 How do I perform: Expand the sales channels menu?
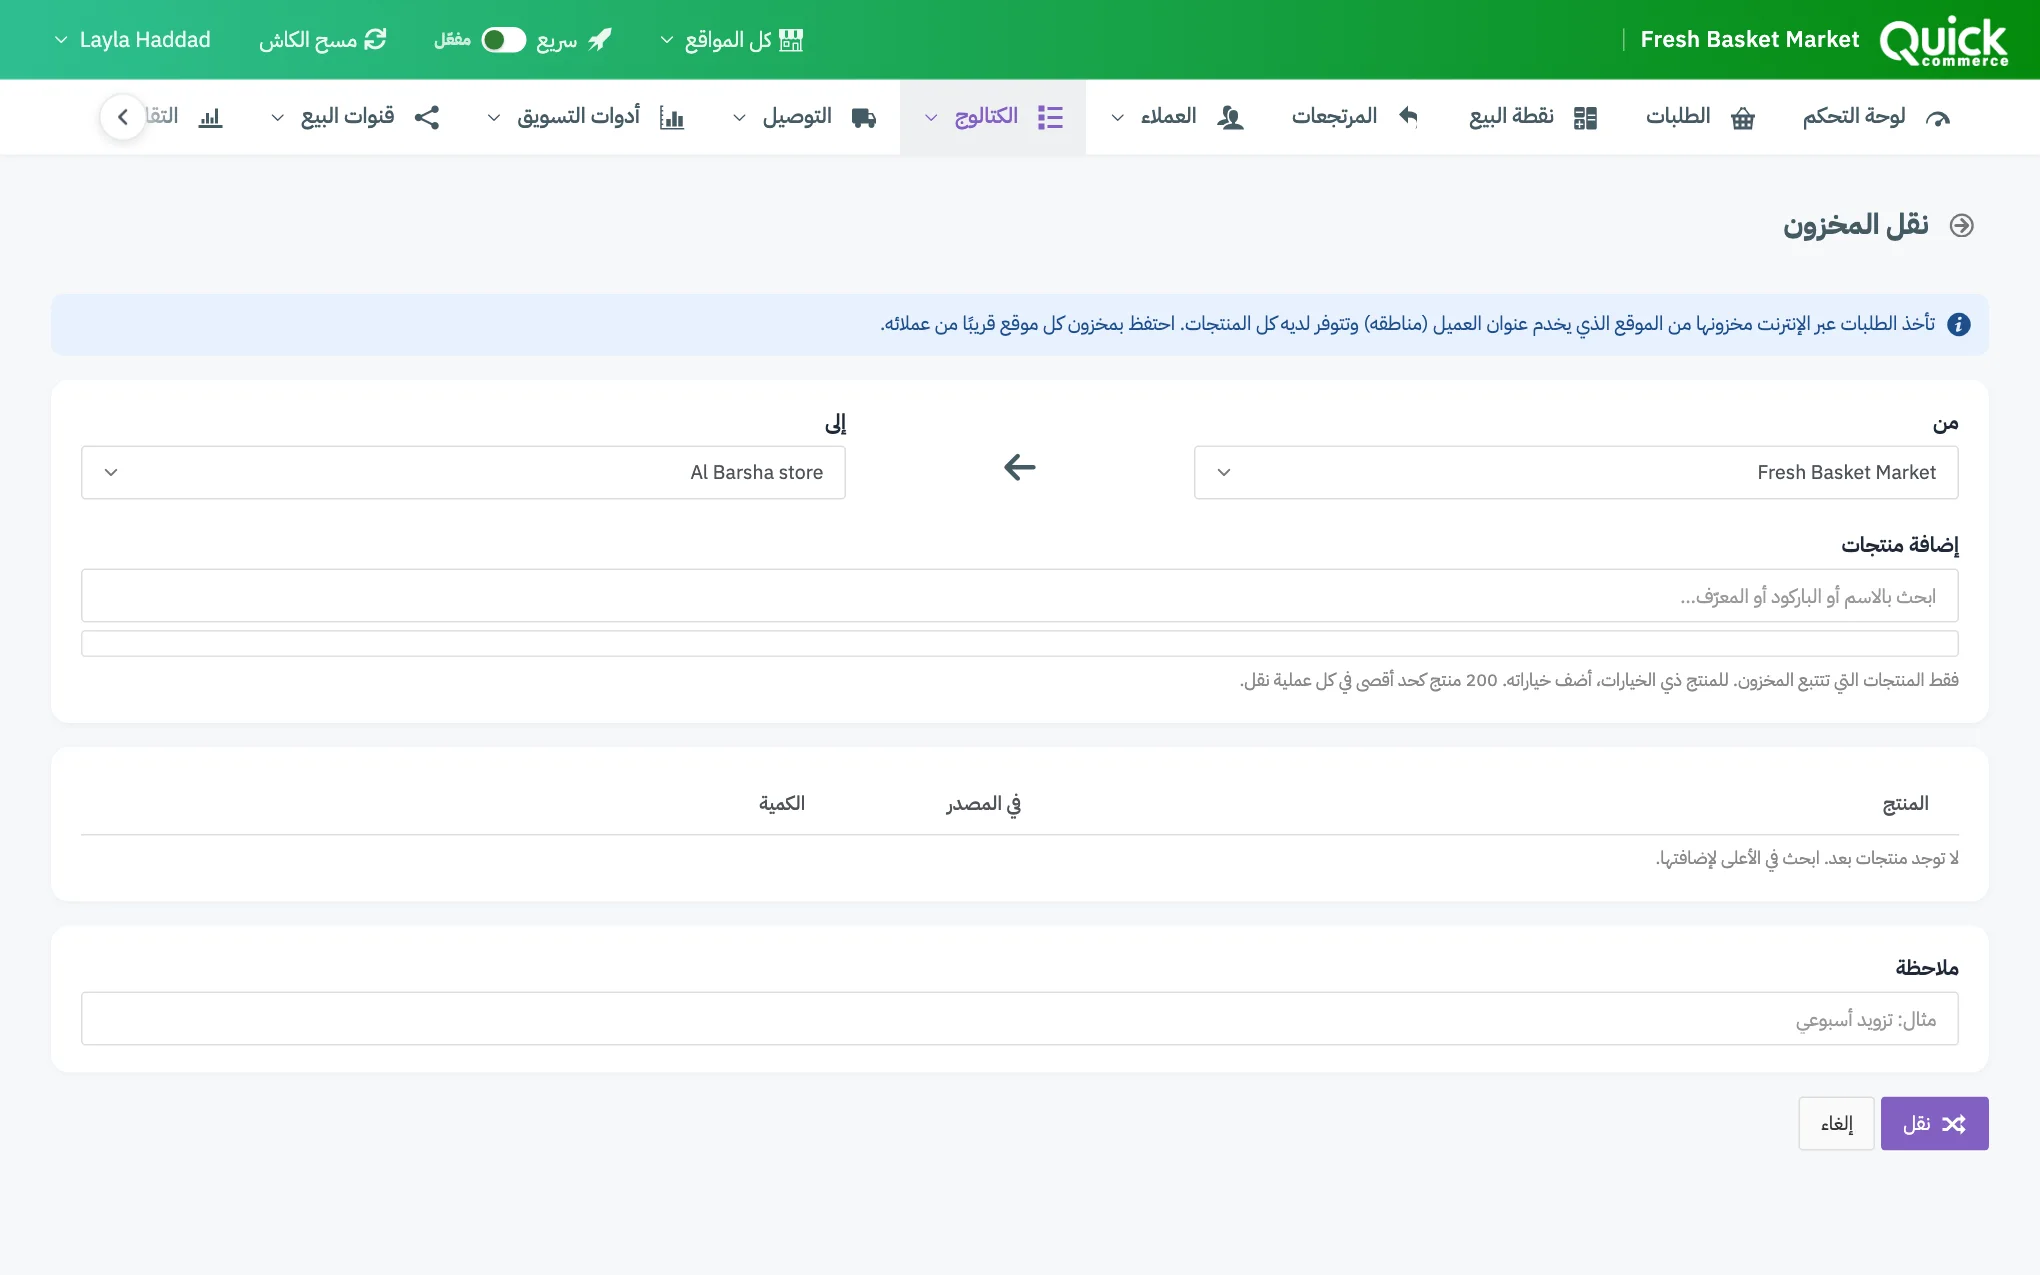coord(356,117)
